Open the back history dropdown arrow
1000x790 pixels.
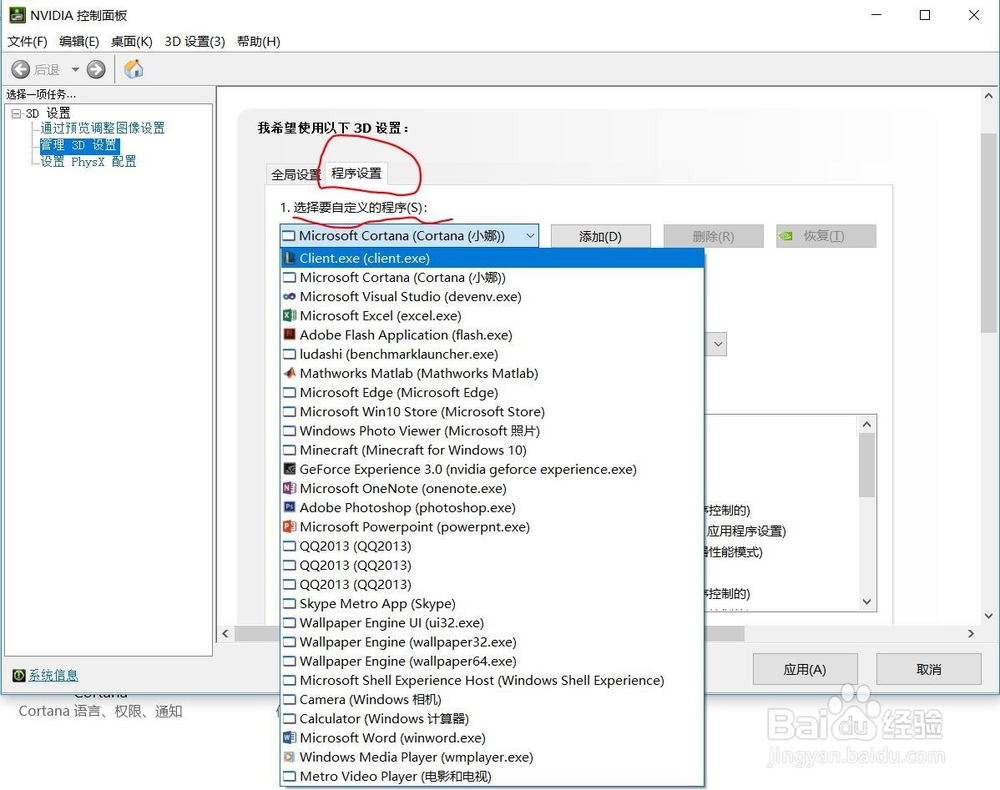75,69
